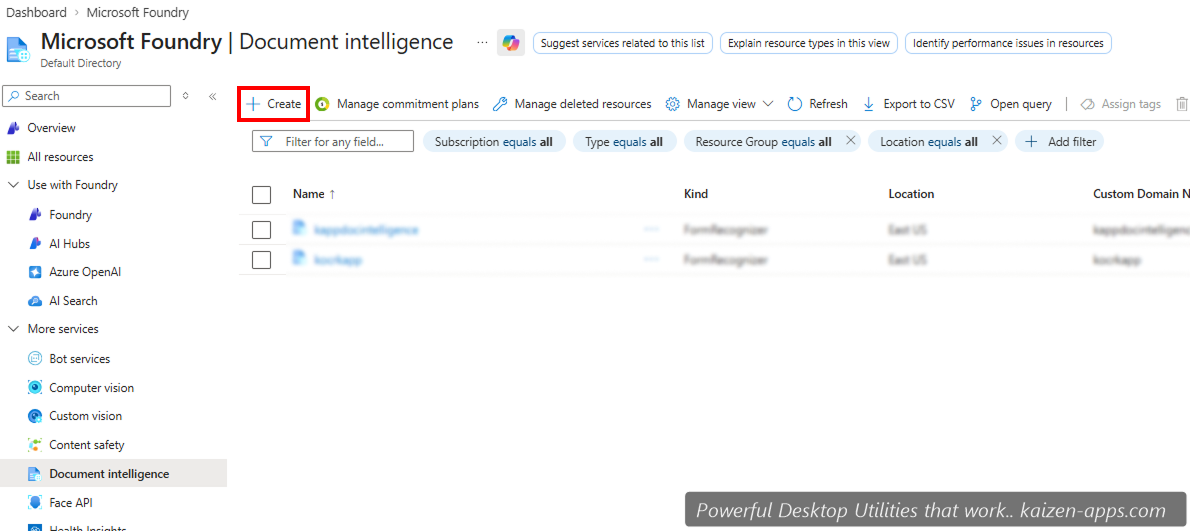Collapse the Use with Foundry section
The image size is (1190, 531).
(x=13, y=185)
